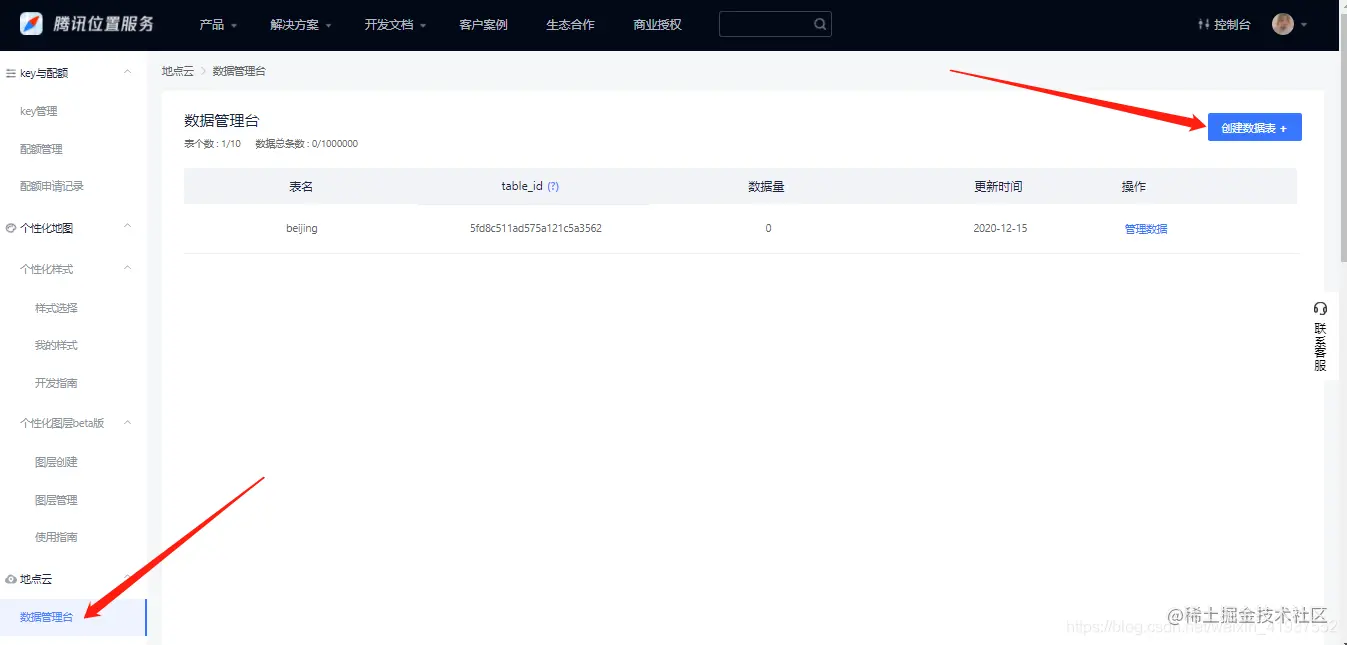Open the 产品 dropdown menu
Screen dimensions: 1347x645
218,24
